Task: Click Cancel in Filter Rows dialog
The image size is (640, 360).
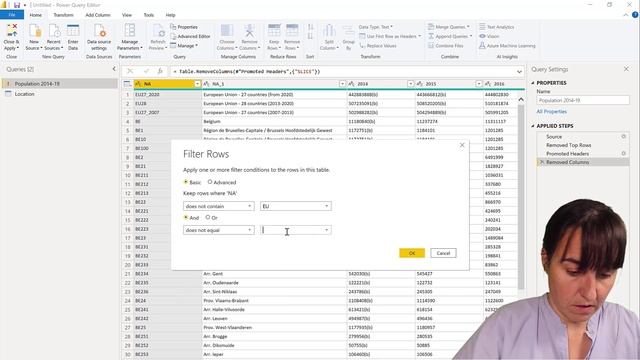Action: coord(443,253)
